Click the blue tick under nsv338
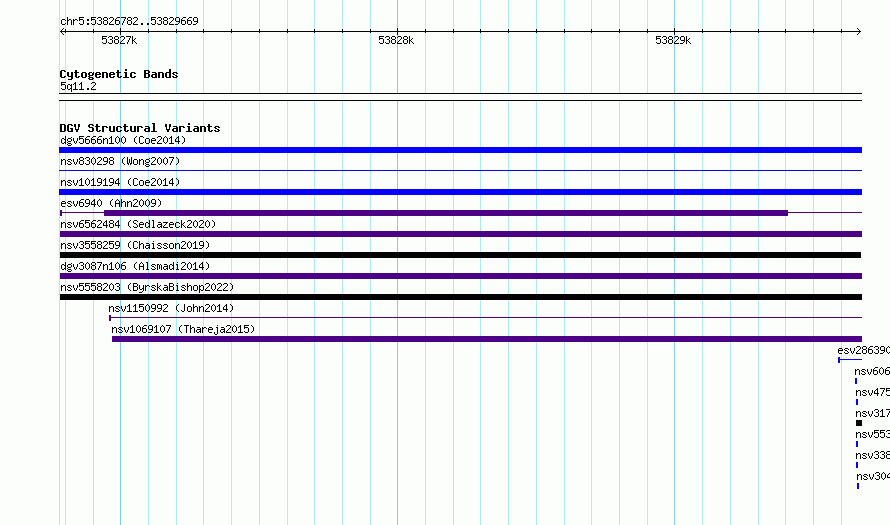The image size is (890, 525). (857, 465)
